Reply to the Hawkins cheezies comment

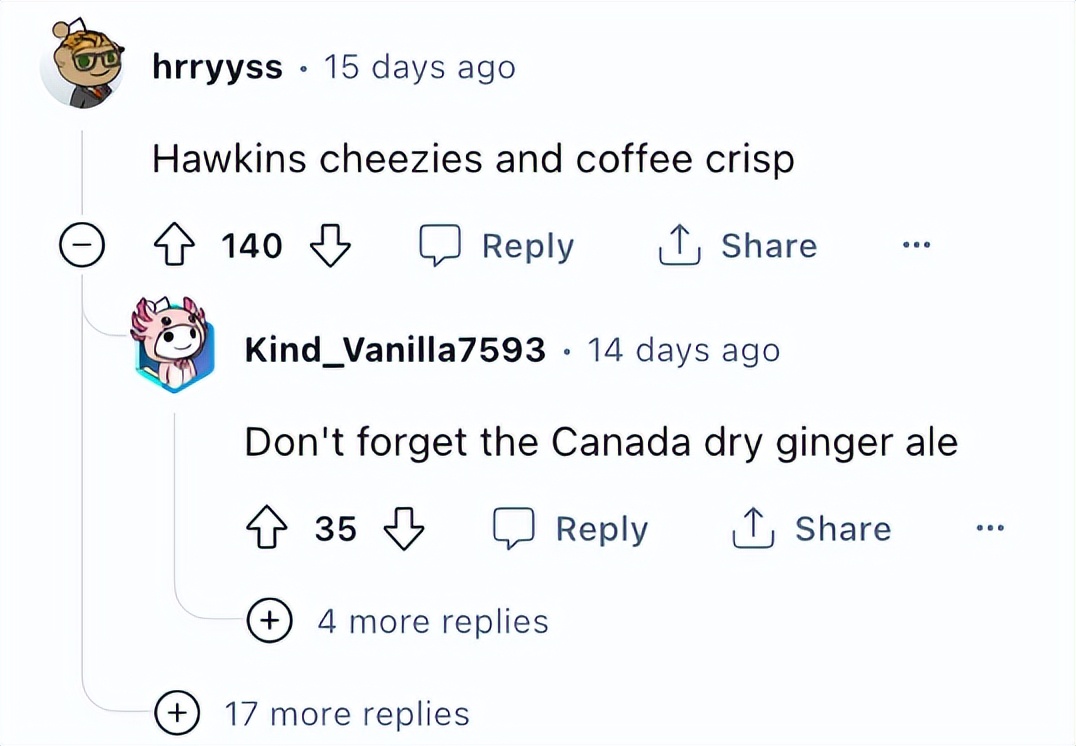point(498,246)
